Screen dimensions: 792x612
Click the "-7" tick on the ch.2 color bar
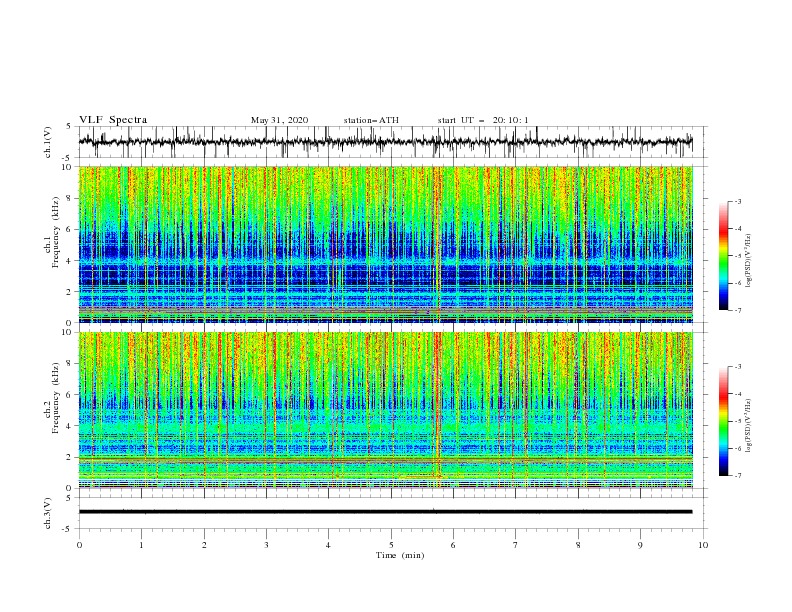click(x=738, y=475)
